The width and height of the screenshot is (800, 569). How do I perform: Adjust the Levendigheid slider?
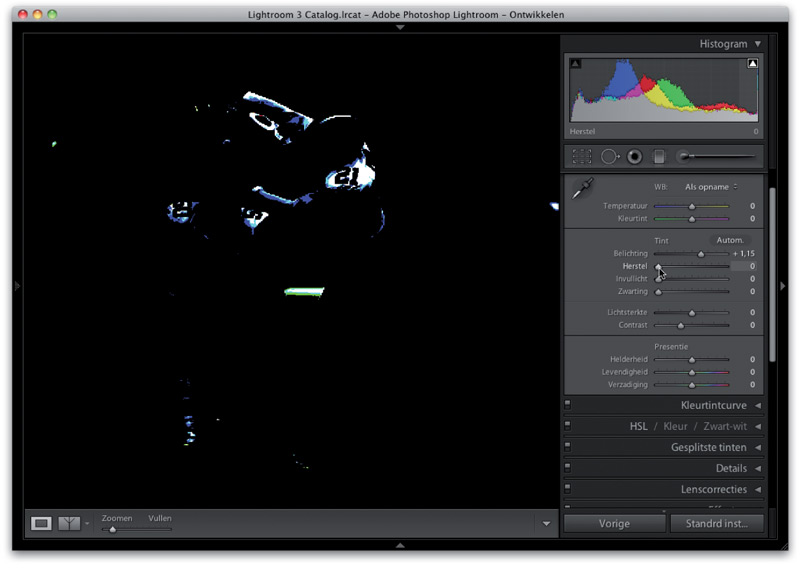click(x=692, y=372)
